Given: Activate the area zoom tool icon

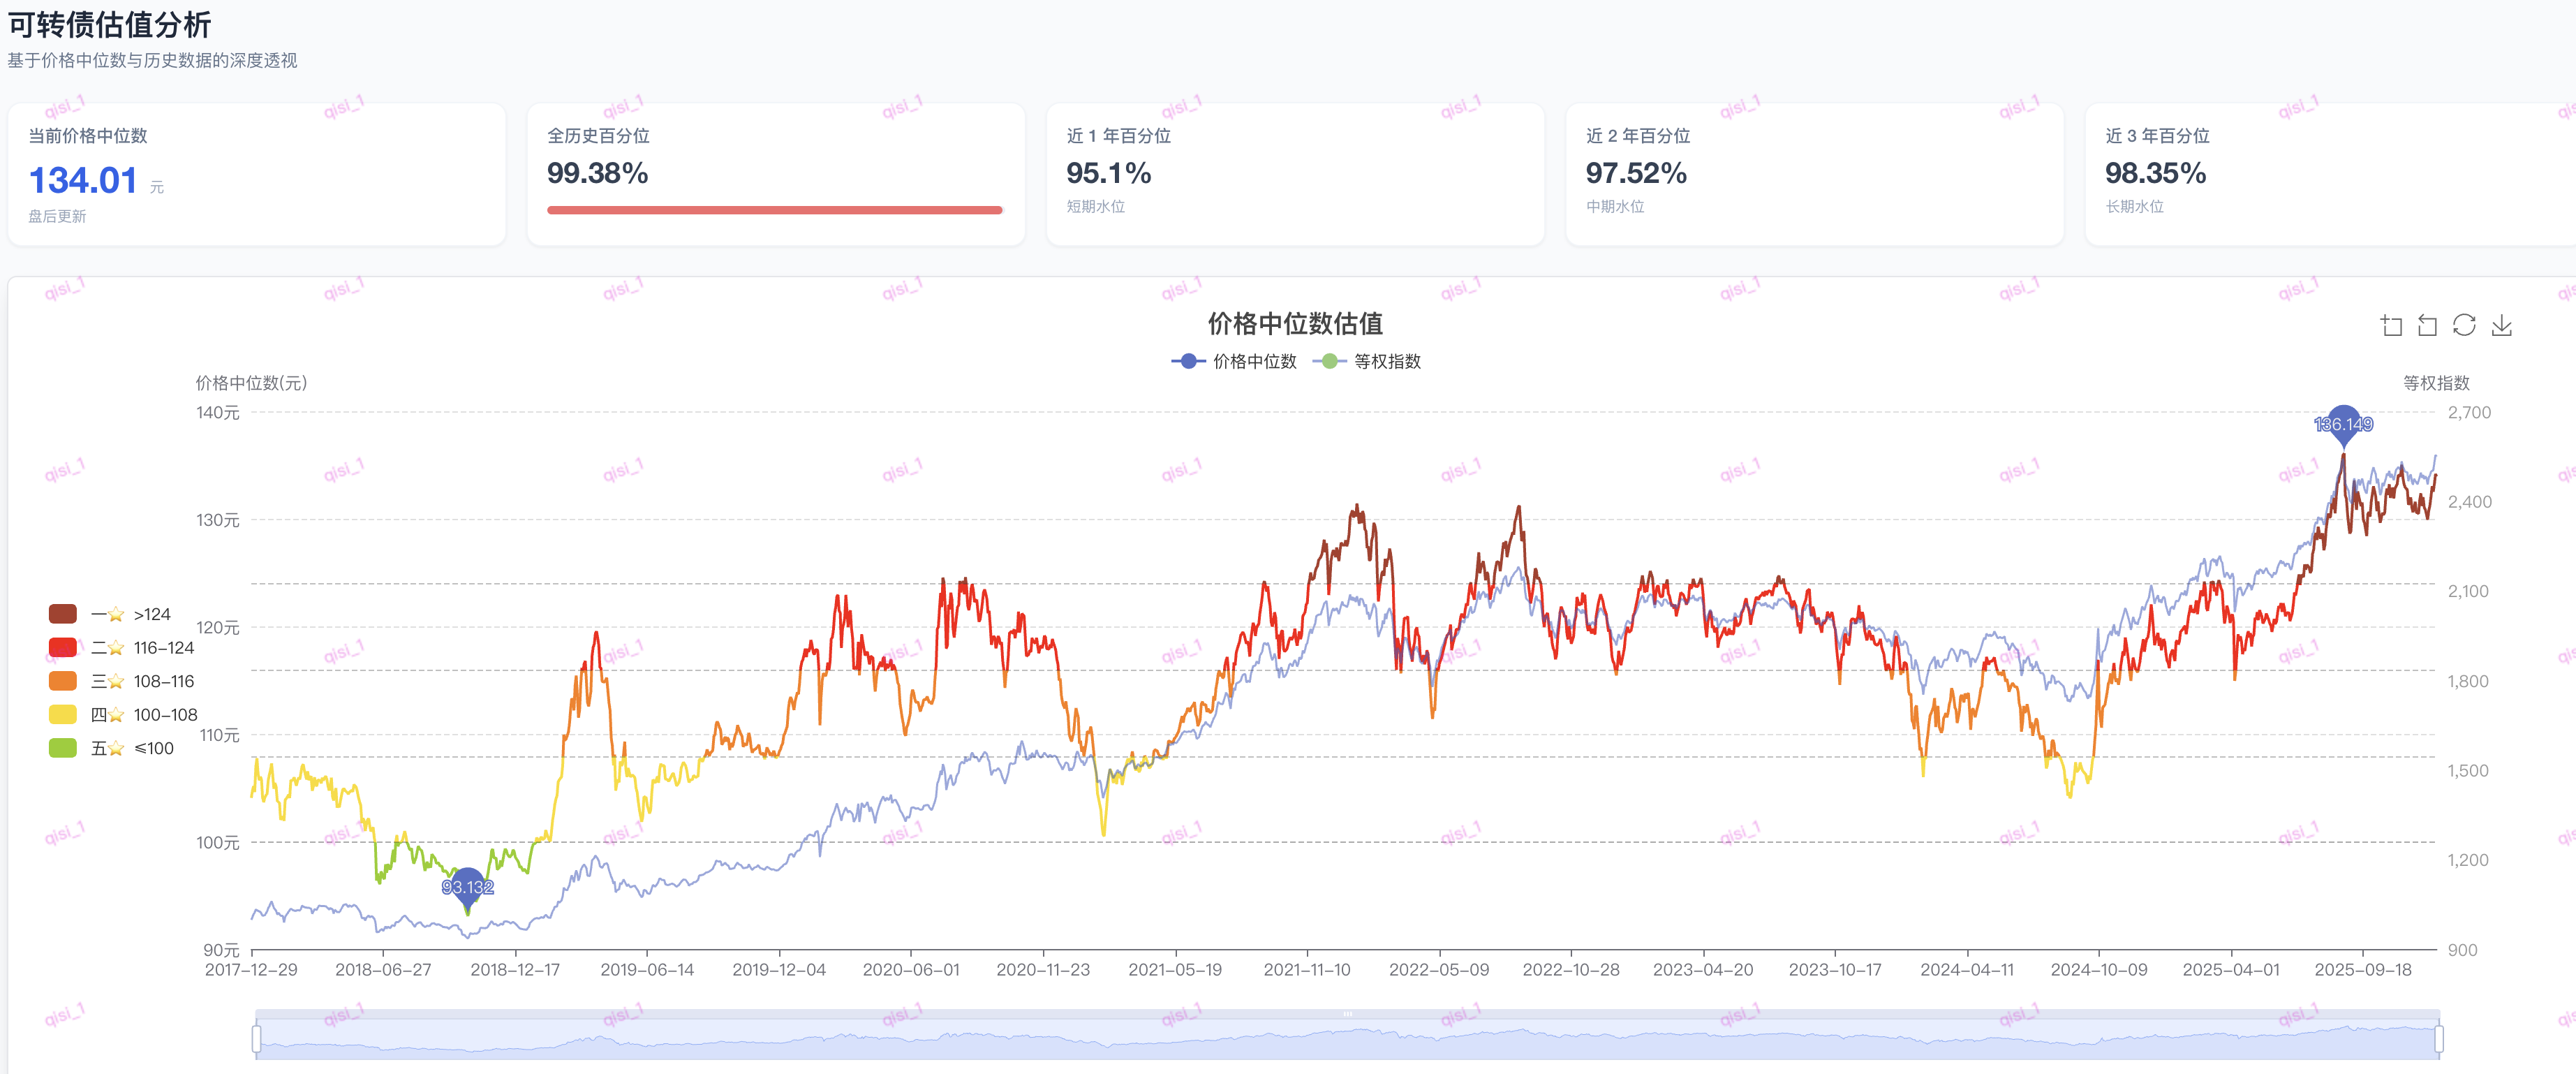Looking at the screenshot, I should click(x=2391, y=326).
